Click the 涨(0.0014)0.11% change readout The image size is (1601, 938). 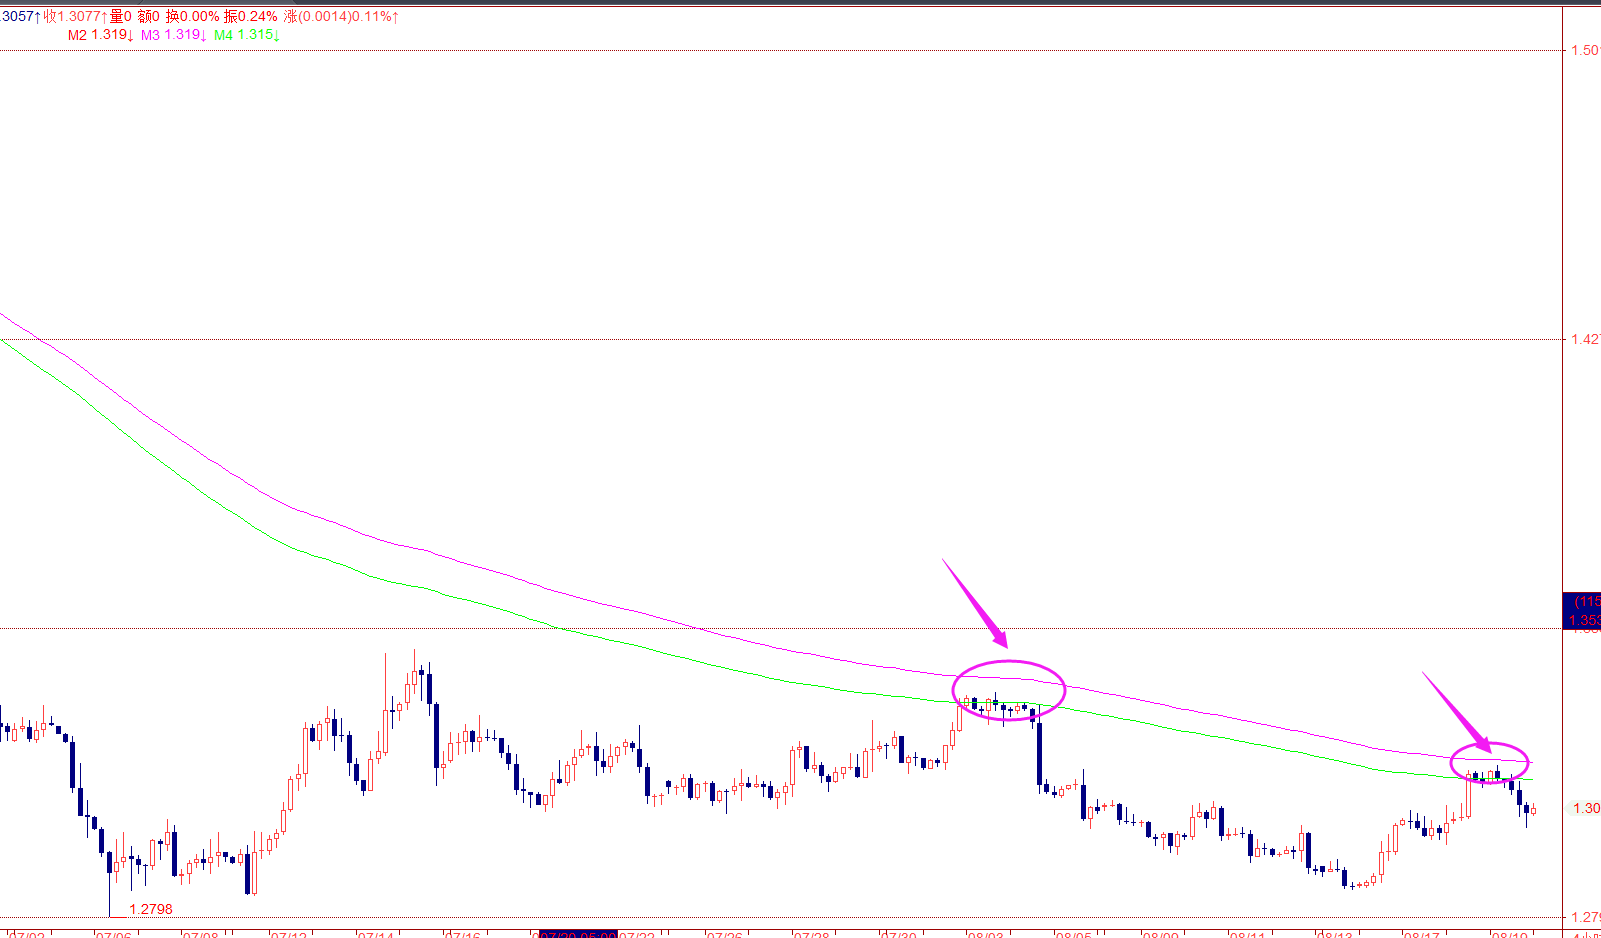pos(341,17)
